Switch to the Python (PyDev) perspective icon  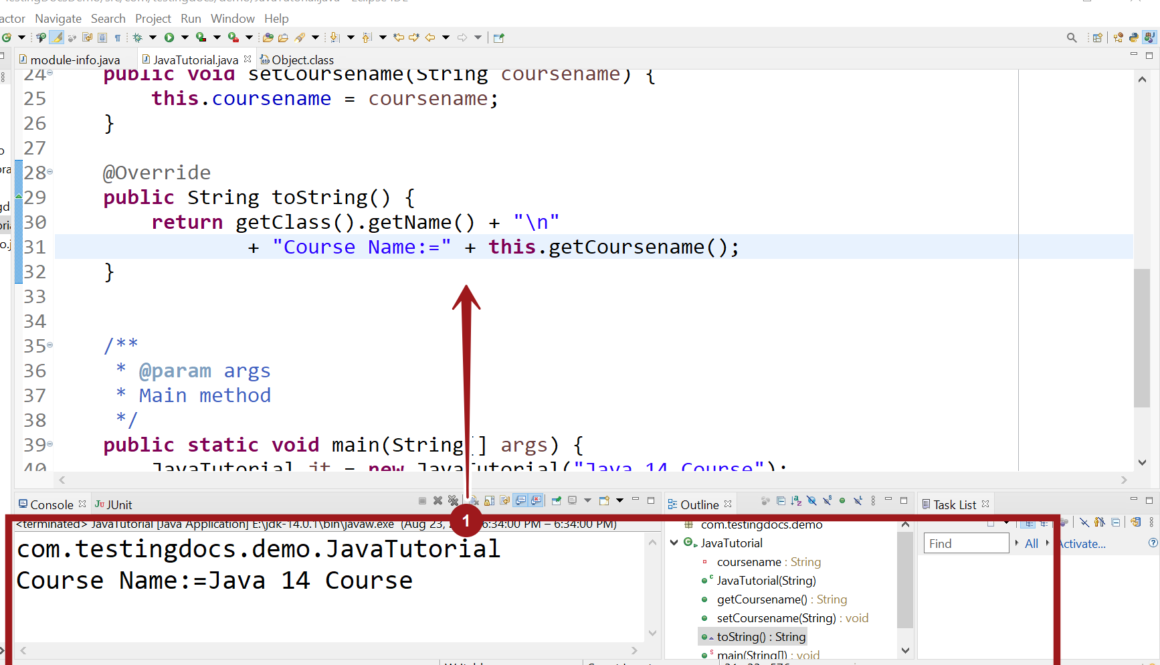1135,38
